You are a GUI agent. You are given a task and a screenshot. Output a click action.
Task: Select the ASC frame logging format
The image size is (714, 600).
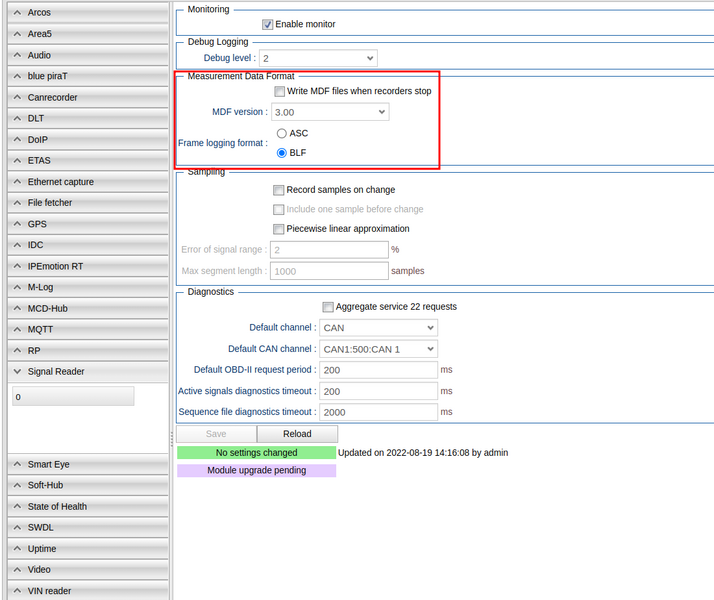282,133
